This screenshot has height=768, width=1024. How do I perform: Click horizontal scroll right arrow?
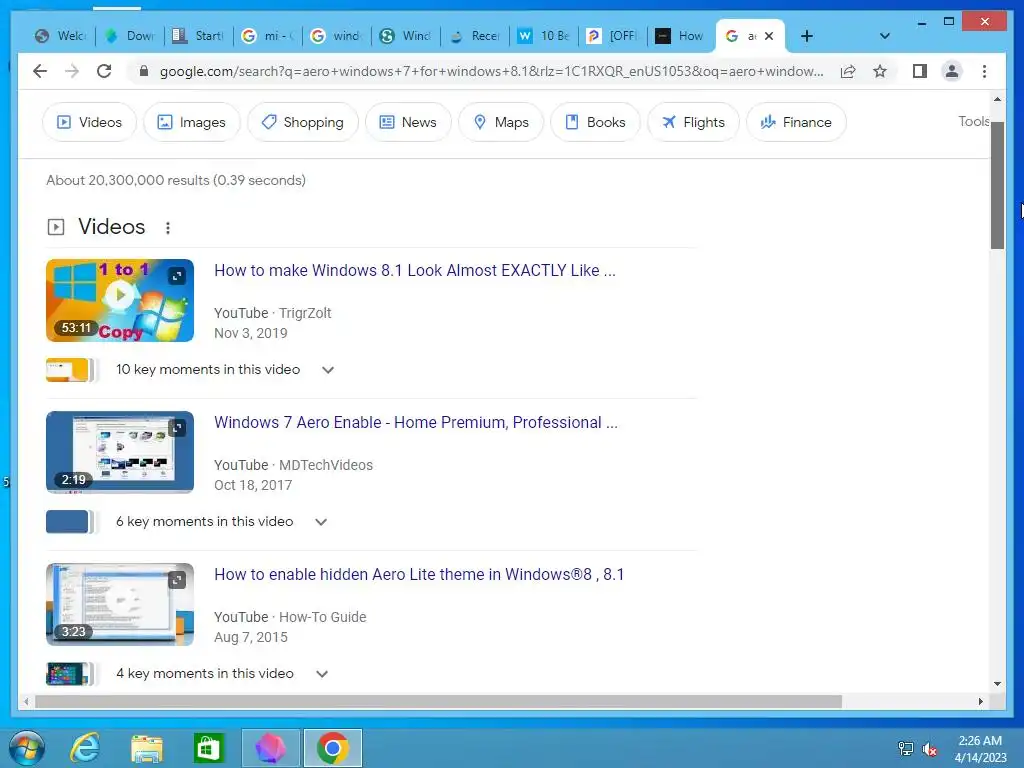(x=980, y=701)
